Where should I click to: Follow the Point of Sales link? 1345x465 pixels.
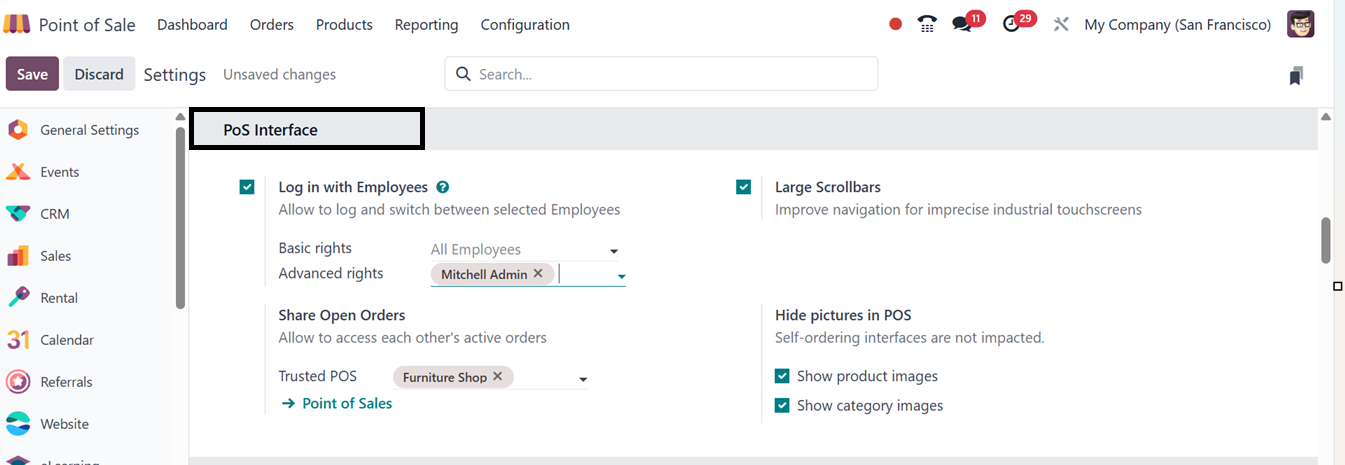pyautogui.click(x=337, y=403)
